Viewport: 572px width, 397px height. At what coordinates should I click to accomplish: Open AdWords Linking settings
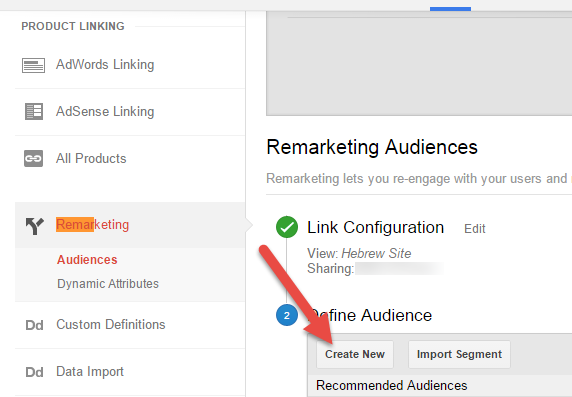pyautogui.click(x=105, y=65)
